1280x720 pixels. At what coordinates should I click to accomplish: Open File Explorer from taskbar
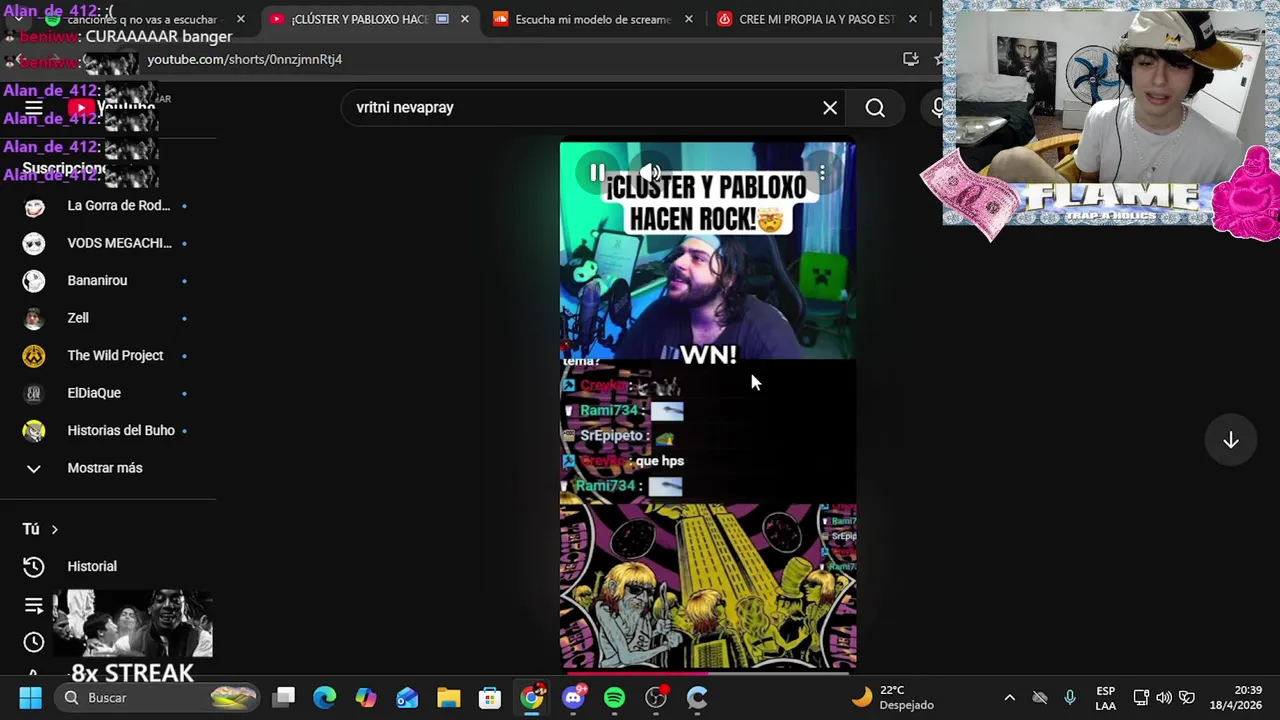coord(448,698)
